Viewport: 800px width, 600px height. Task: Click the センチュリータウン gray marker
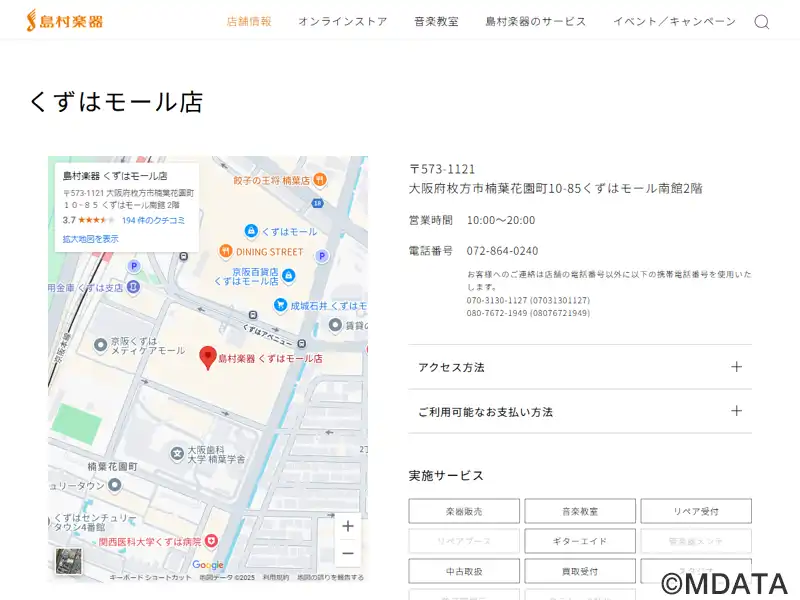[115, 484]
